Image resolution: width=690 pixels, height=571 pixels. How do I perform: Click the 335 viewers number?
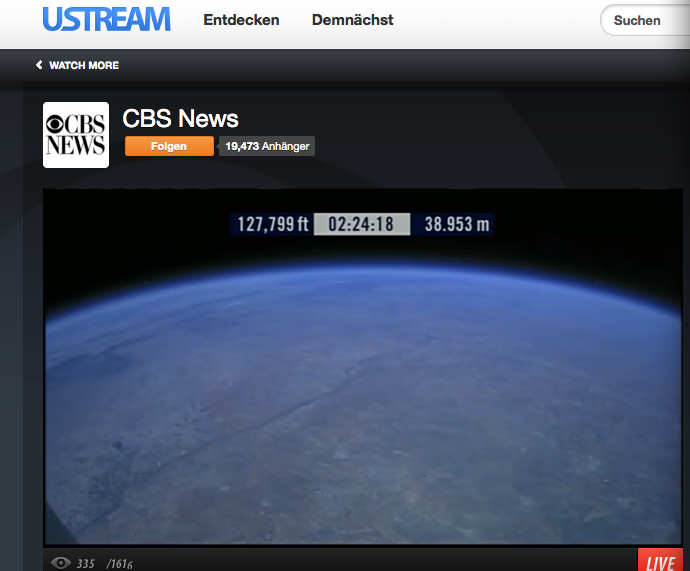(85, 564)
